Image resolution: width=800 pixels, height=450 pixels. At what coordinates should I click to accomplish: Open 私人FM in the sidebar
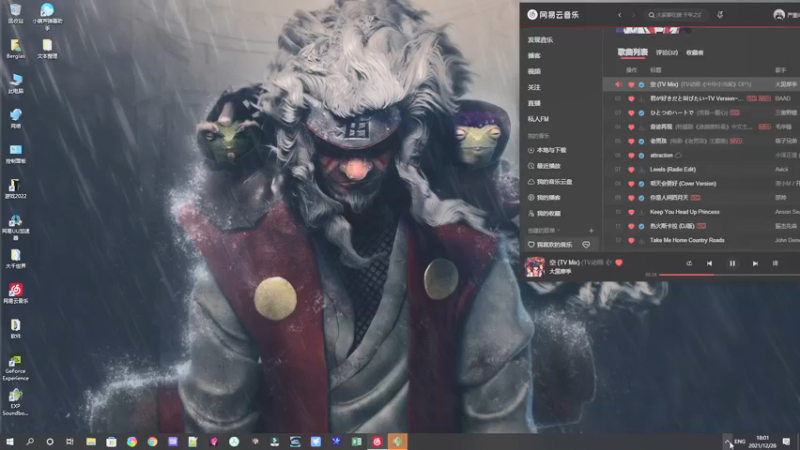[x=538, y=119]
